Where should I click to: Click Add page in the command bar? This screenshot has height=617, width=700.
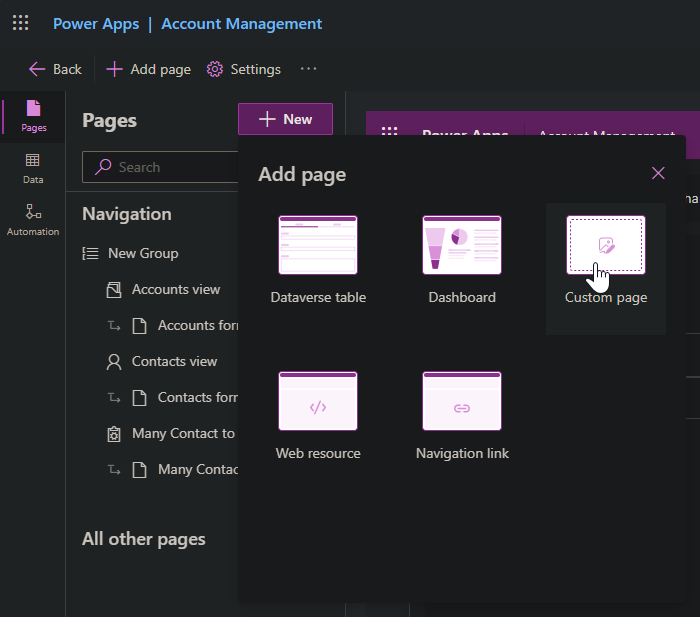pos(149,69)
